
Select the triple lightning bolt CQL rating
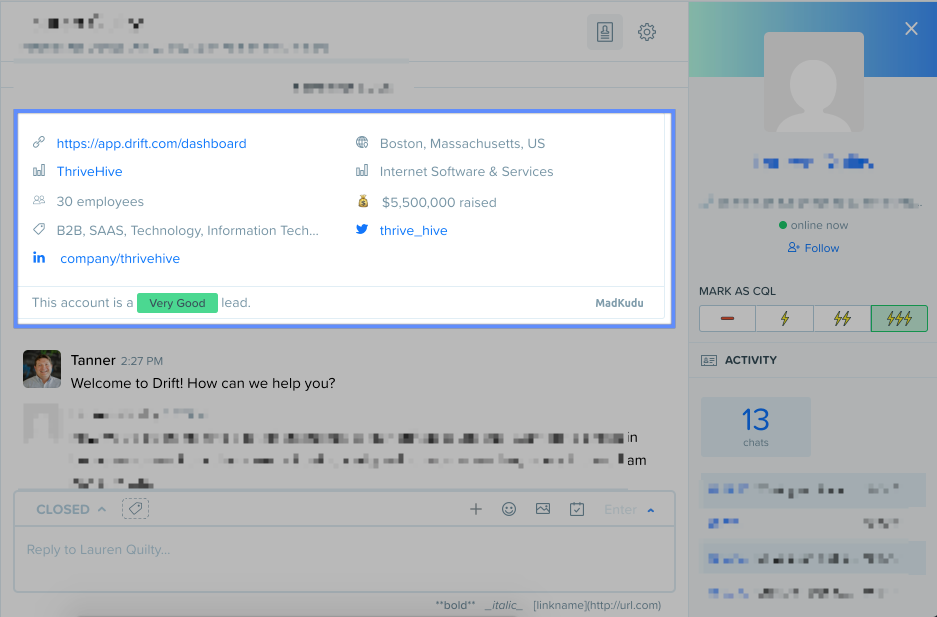(x=899, y=318)
